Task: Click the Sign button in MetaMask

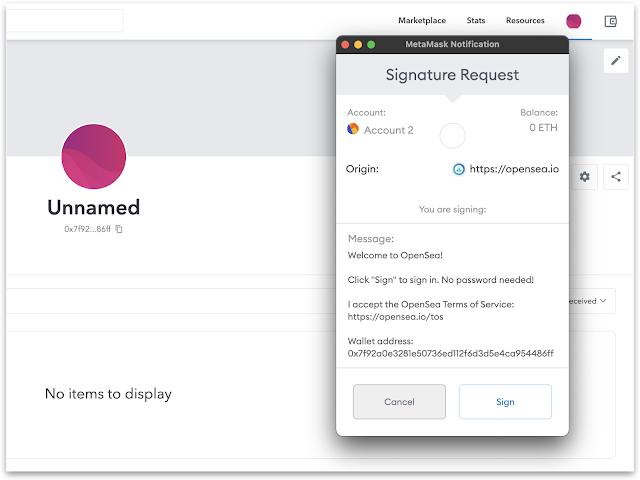Action: click(505, 402)
